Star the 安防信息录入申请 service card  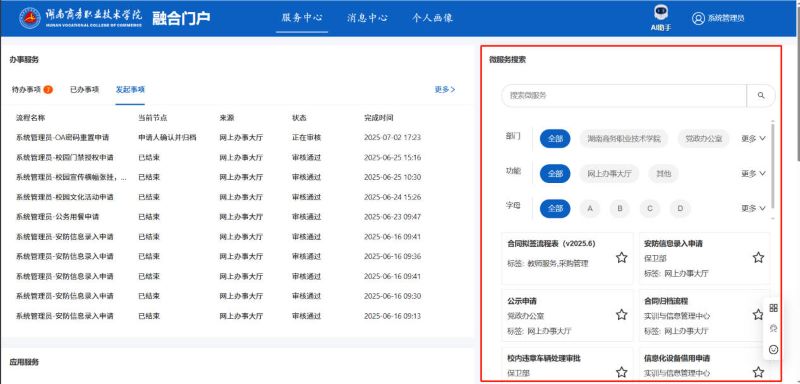758,258
